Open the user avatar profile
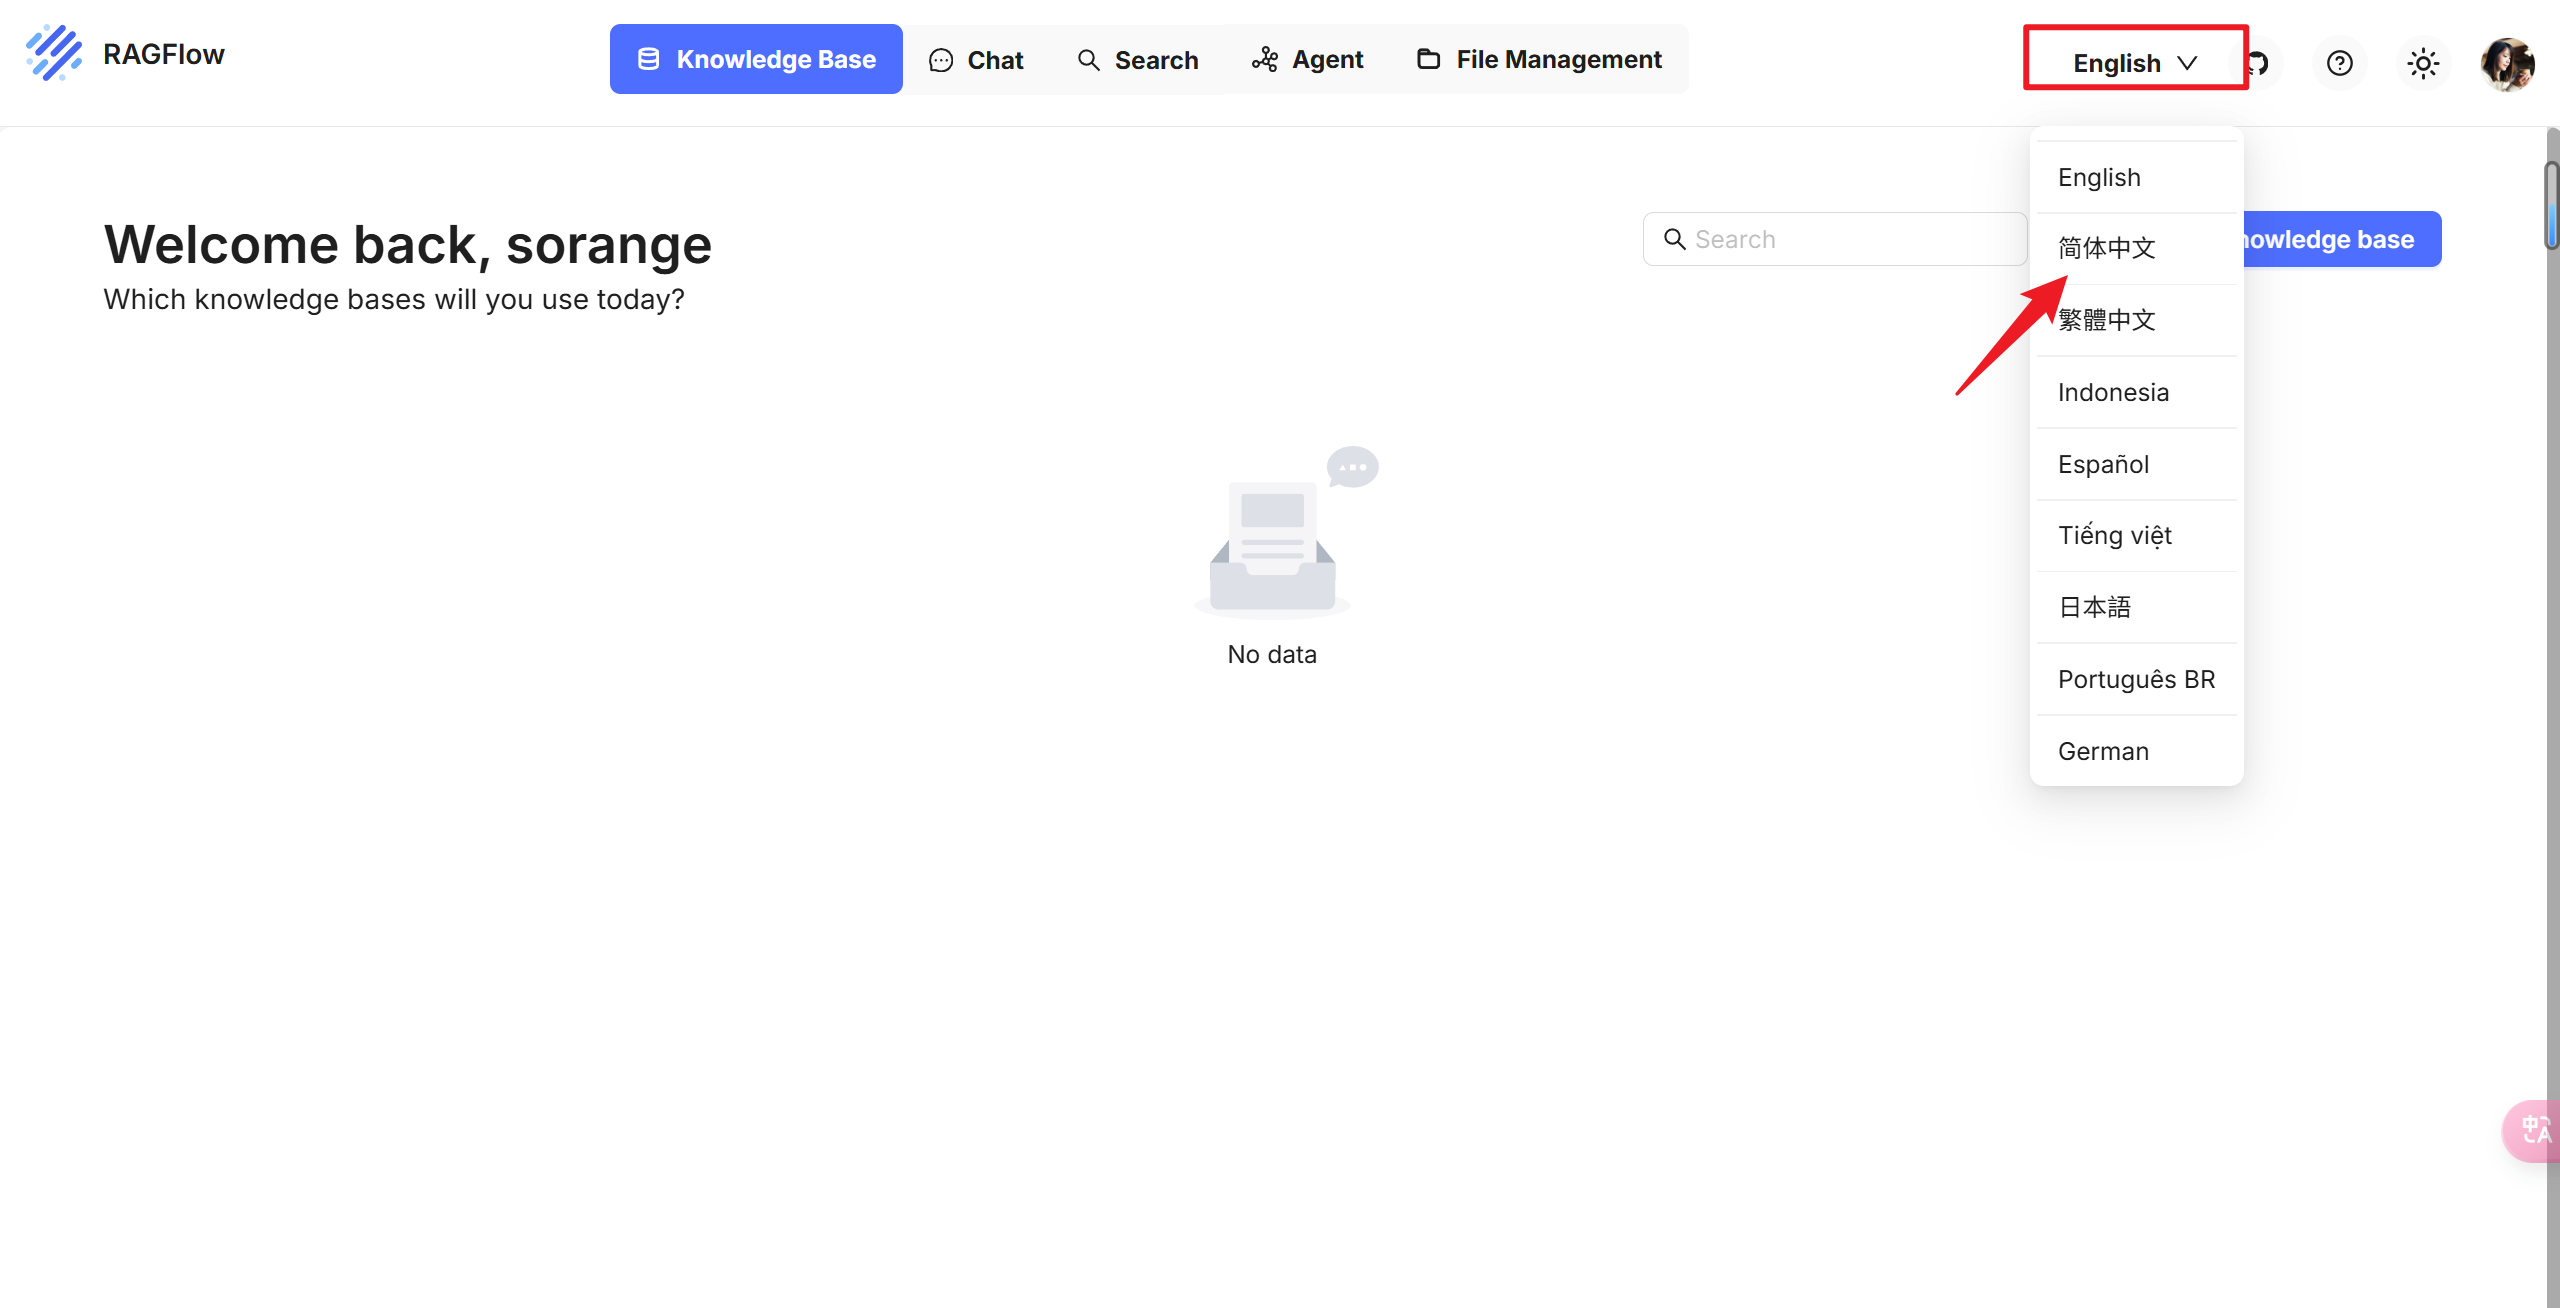The width and height of the screenshot is (2560, 1308). coord(2507,64)
